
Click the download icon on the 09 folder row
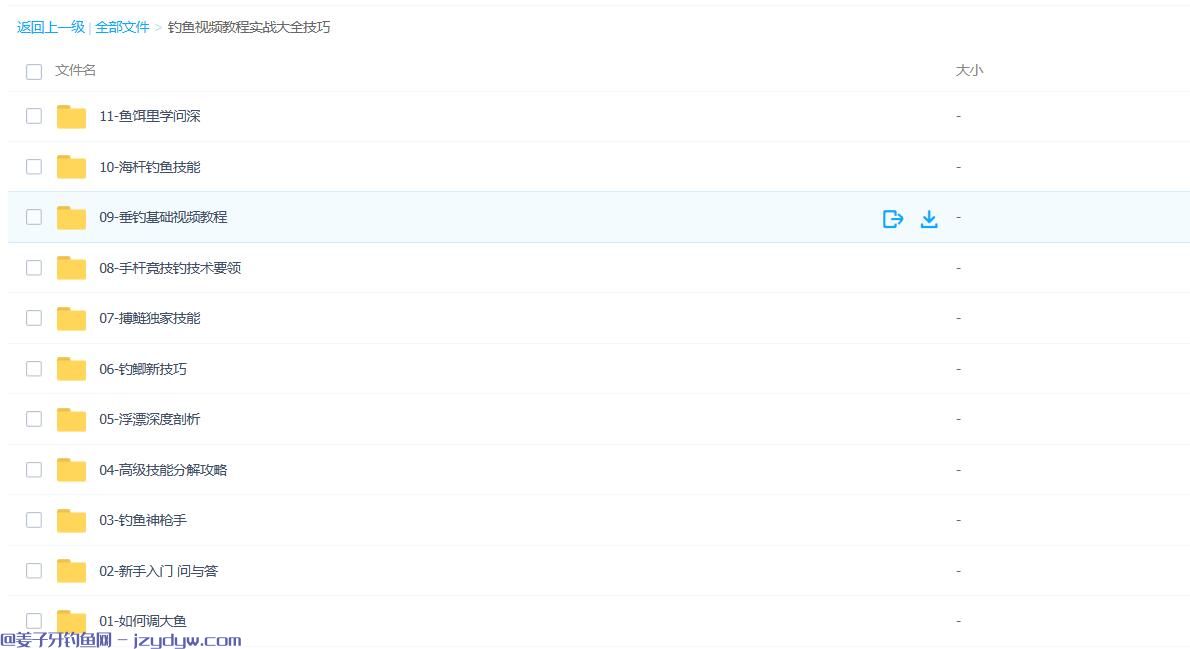929,219
